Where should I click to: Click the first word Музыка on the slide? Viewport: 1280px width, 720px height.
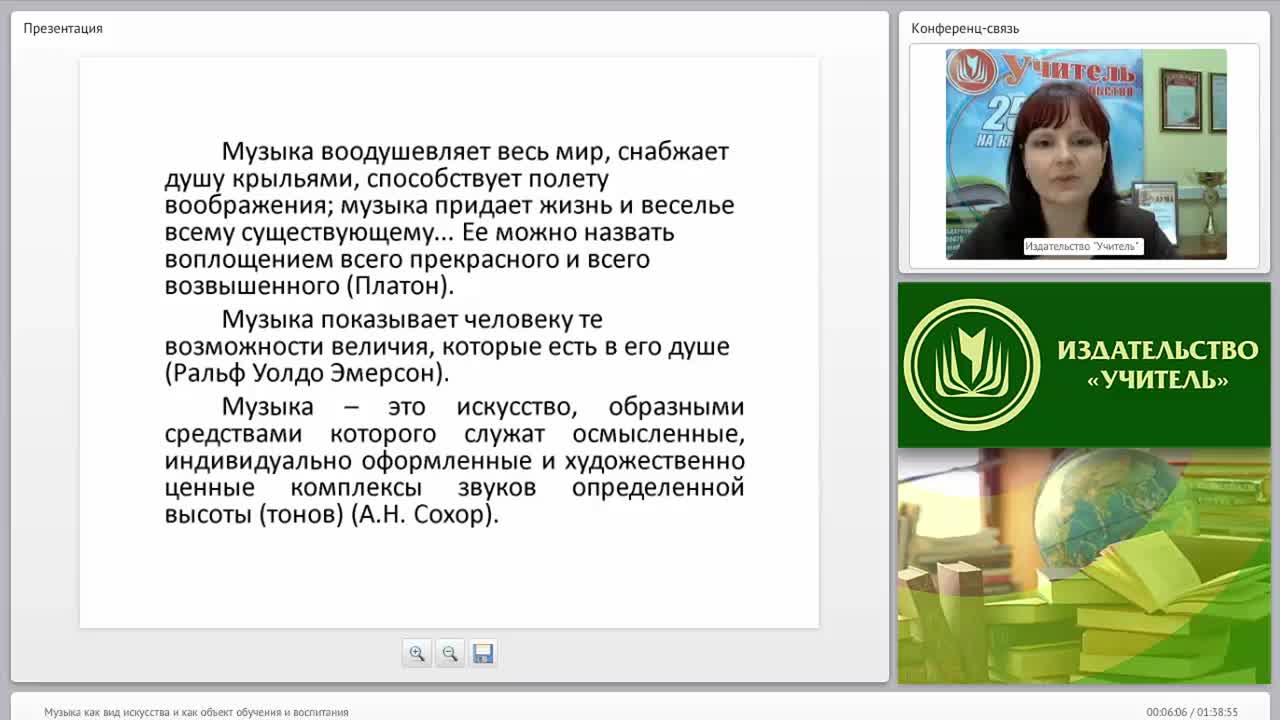click(x=267, y=151)
